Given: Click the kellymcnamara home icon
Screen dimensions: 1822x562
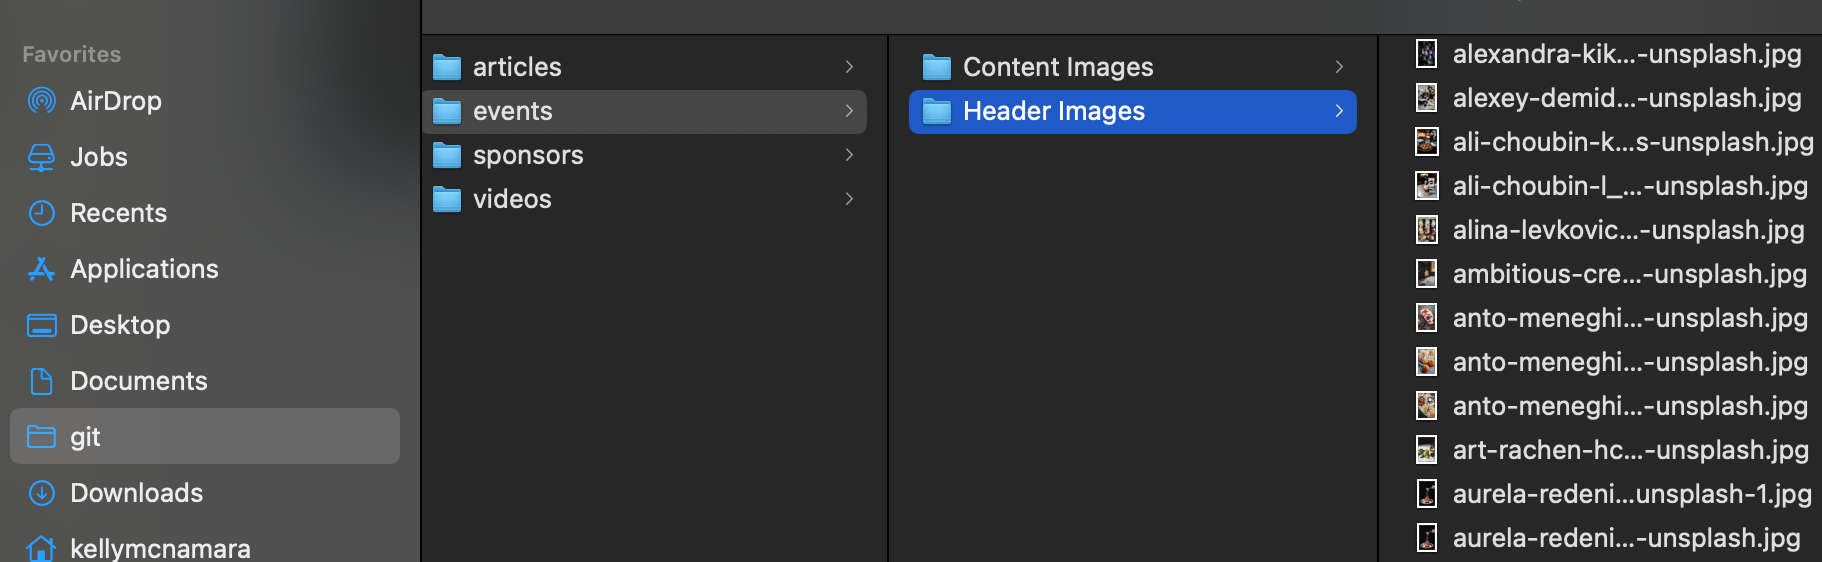Looking at the screenshot, I should (x=41, y=548).
